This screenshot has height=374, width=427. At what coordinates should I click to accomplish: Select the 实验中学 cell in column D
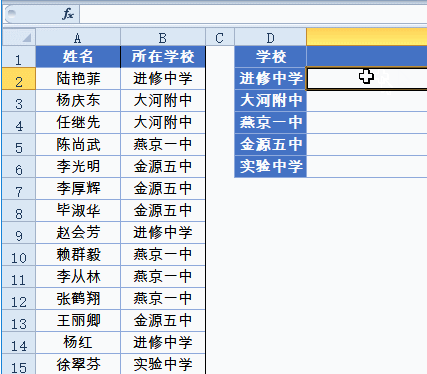[270, 167]
